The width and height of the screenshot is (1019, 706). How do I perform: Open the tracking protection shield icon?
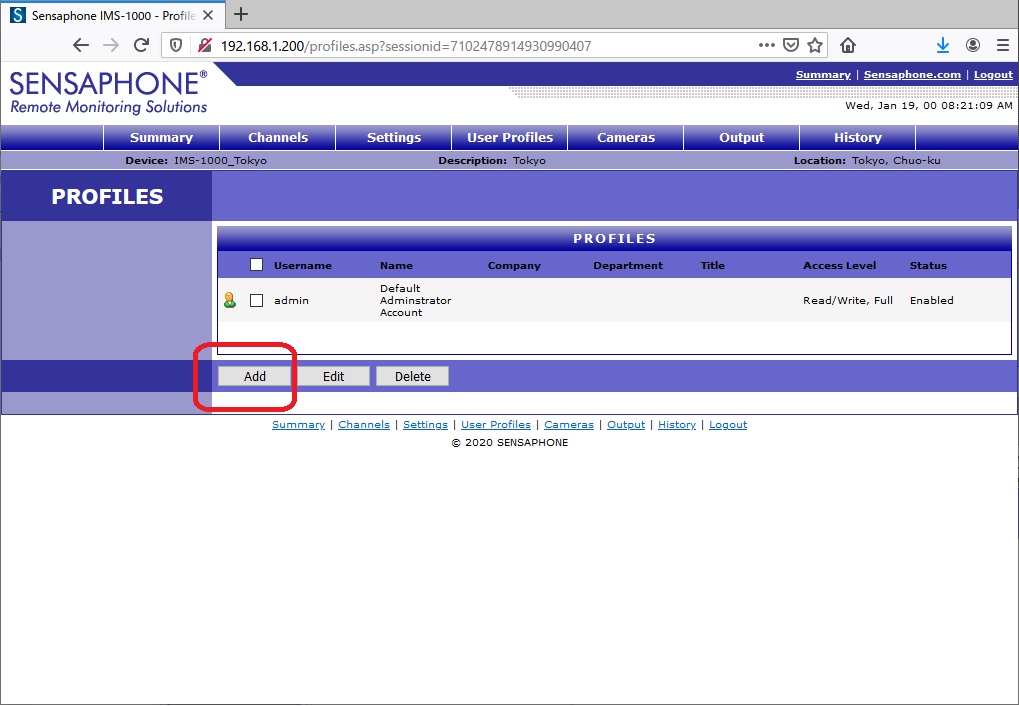[175, 46]
